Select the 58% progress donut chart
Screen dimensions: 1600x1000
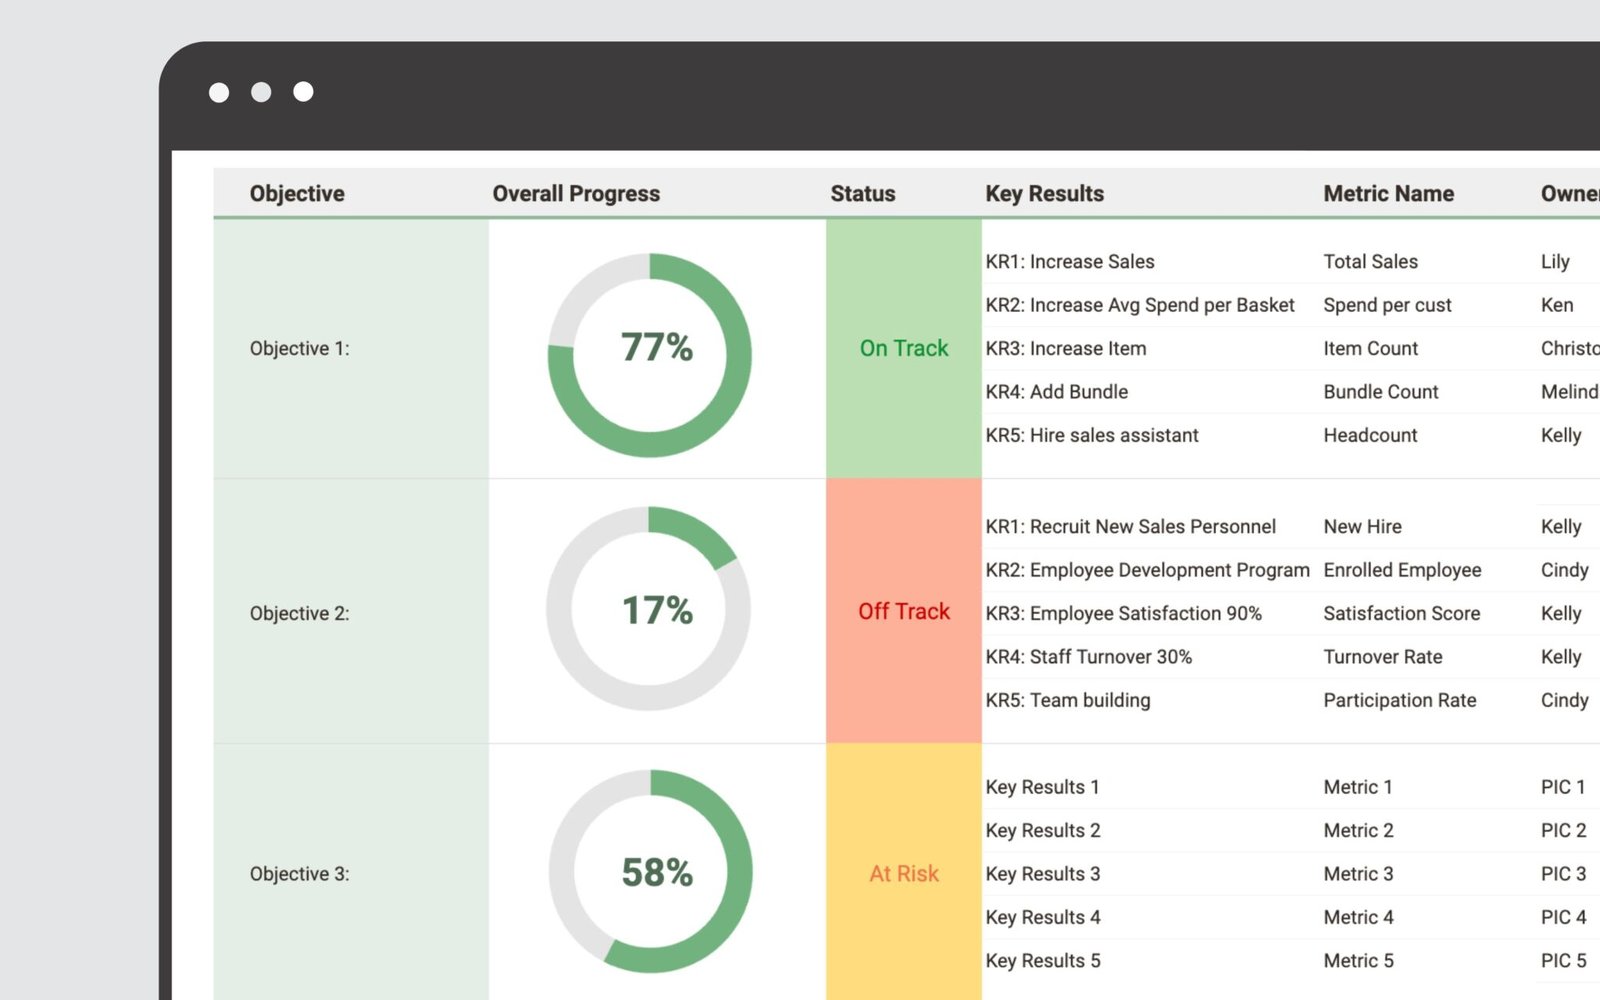651,872
